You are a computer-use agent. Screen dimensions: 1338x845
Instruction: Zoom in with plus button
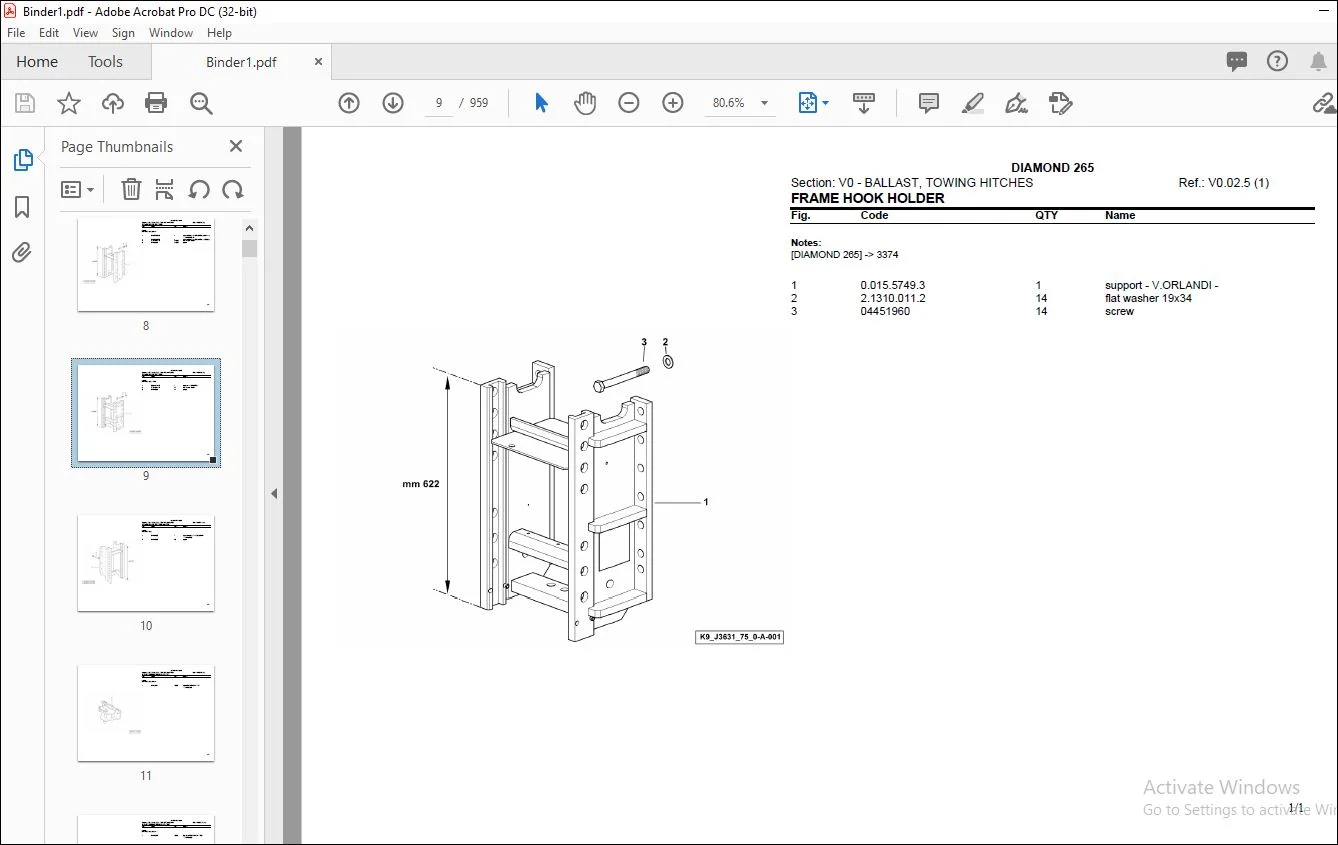coord(673,103)
